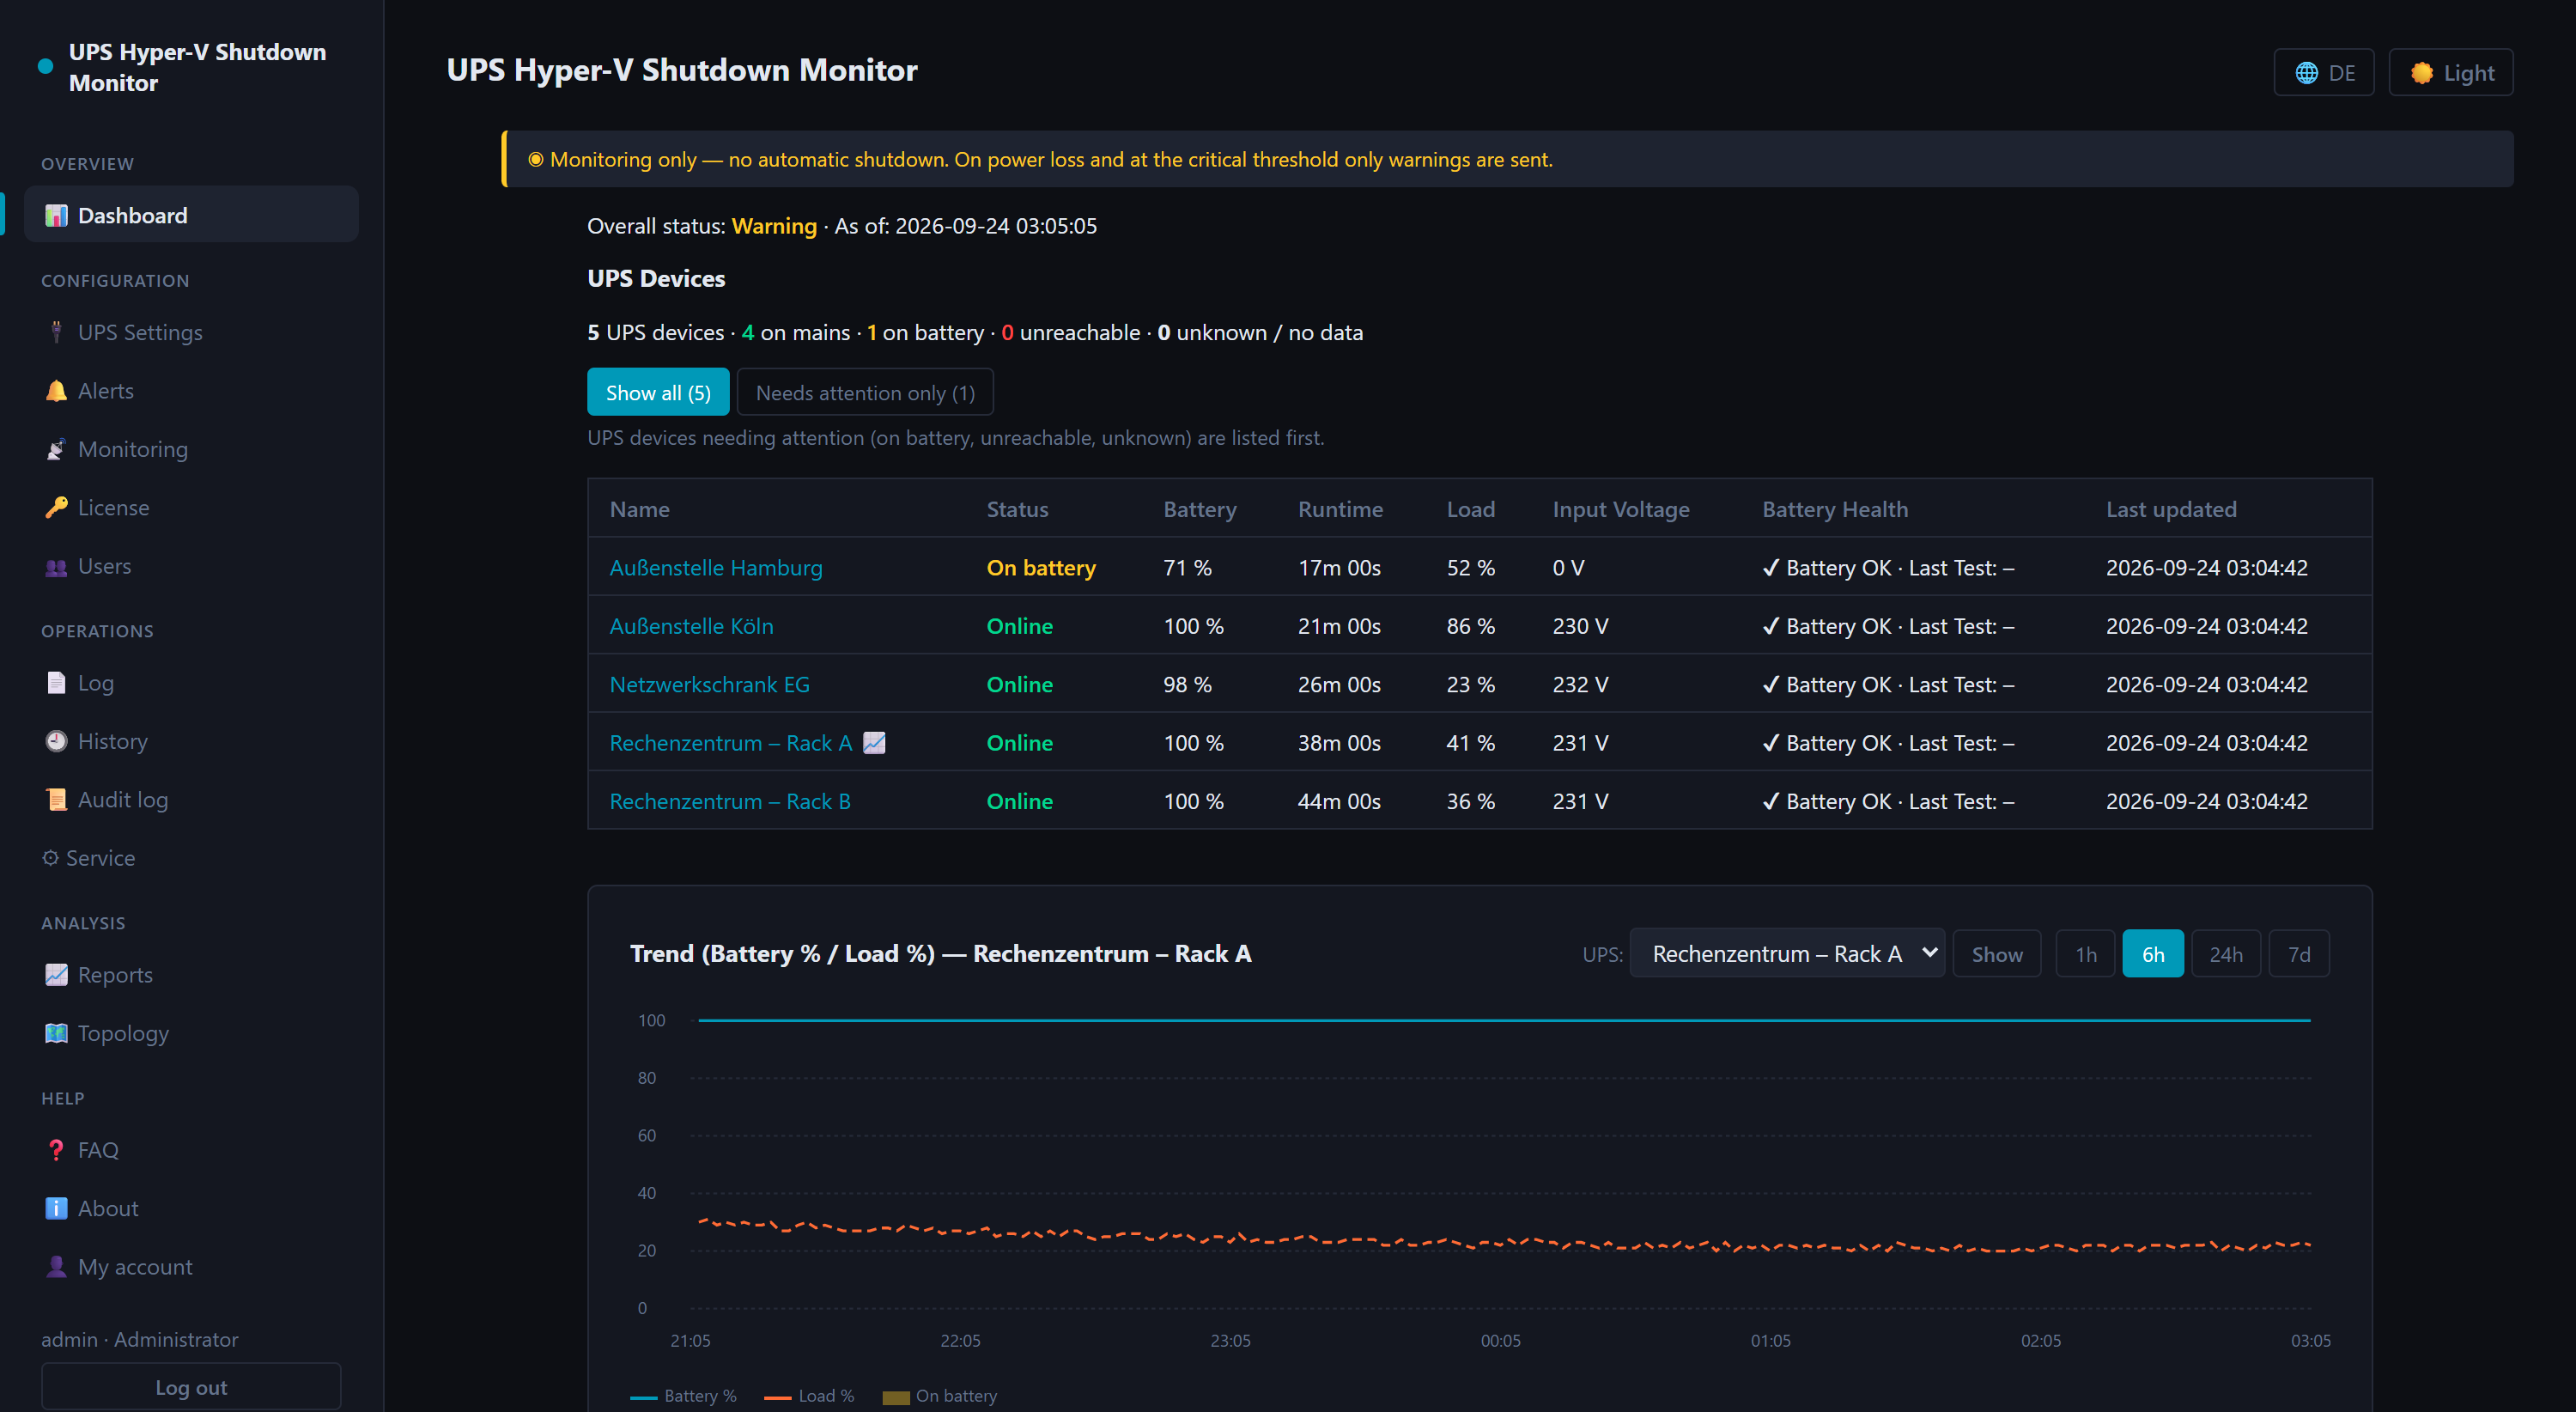
Task: Click the '71 %' battery value
Action: point(1187,568)
